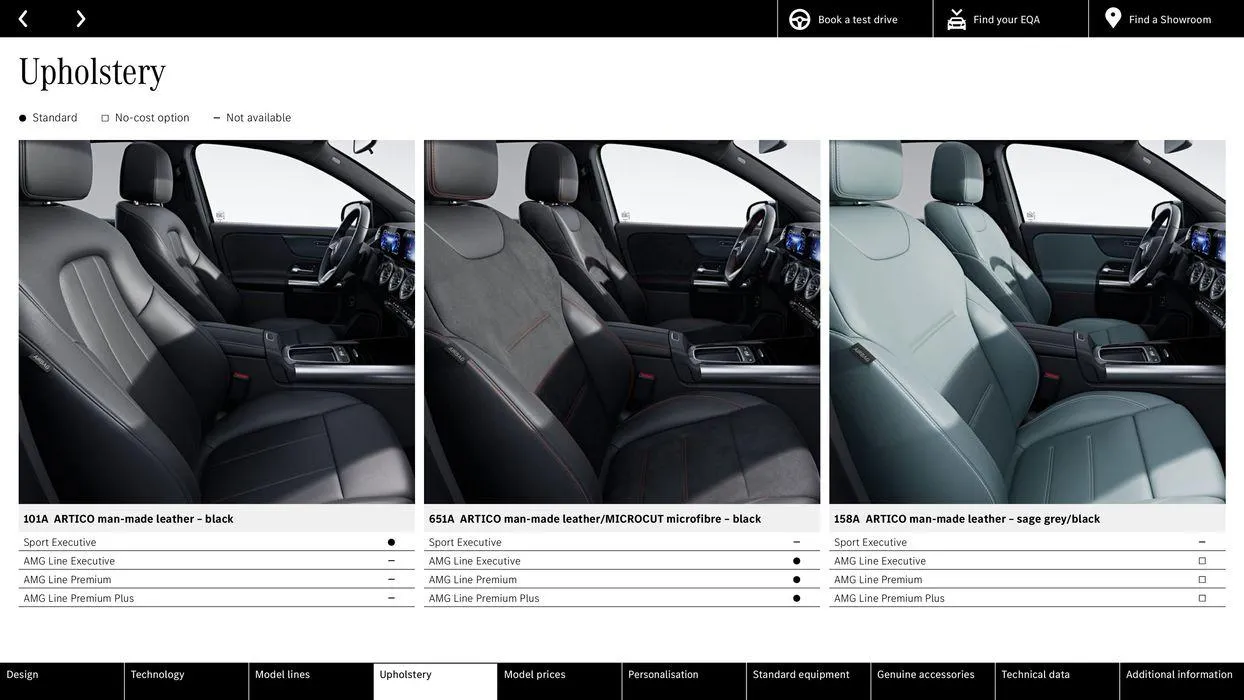1244x700 pixels.
Task: Click the Not available dash legend icon
Action: coord(216,118)
